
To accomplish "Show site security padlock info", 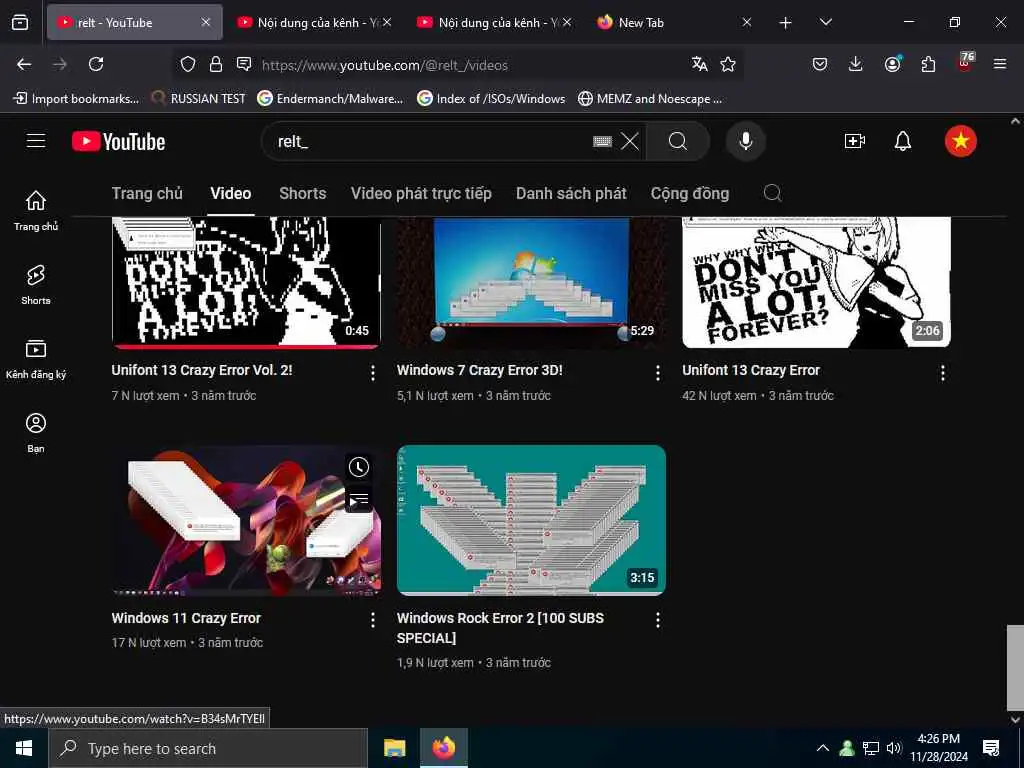I will (216, 64).
